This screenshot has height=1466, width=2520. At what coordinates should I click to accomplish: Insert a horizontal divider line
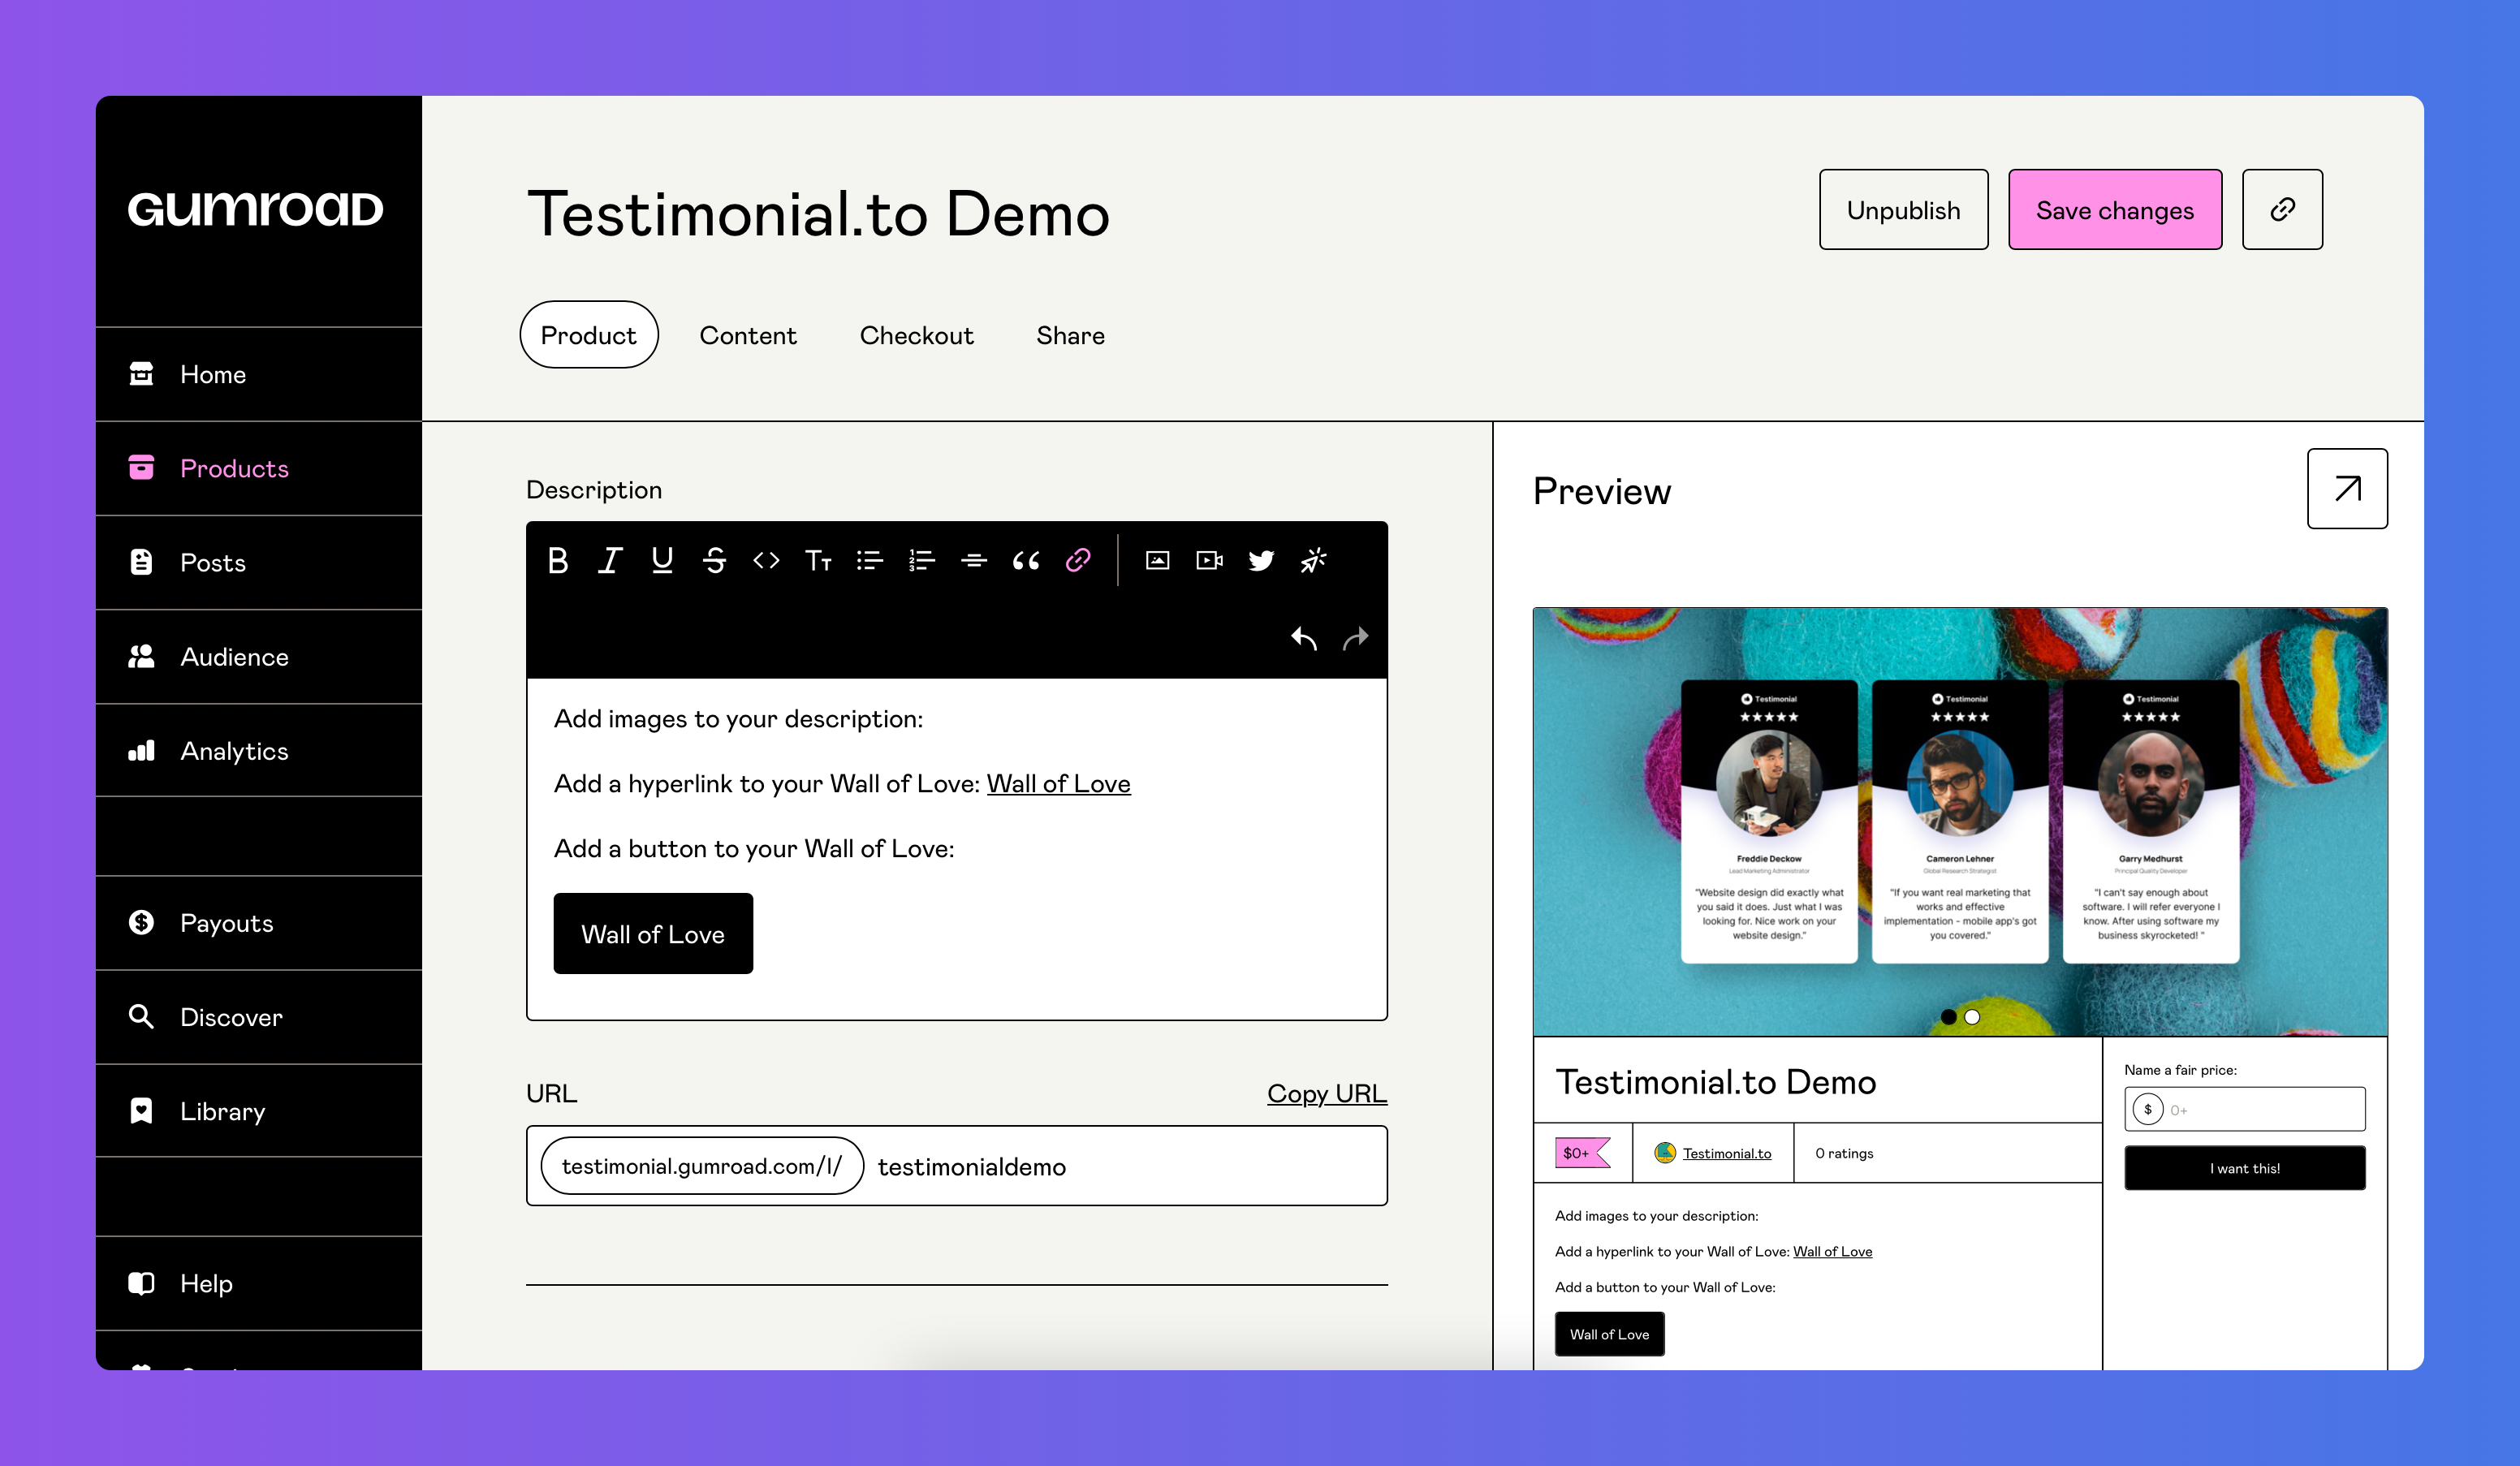(974, 561)
